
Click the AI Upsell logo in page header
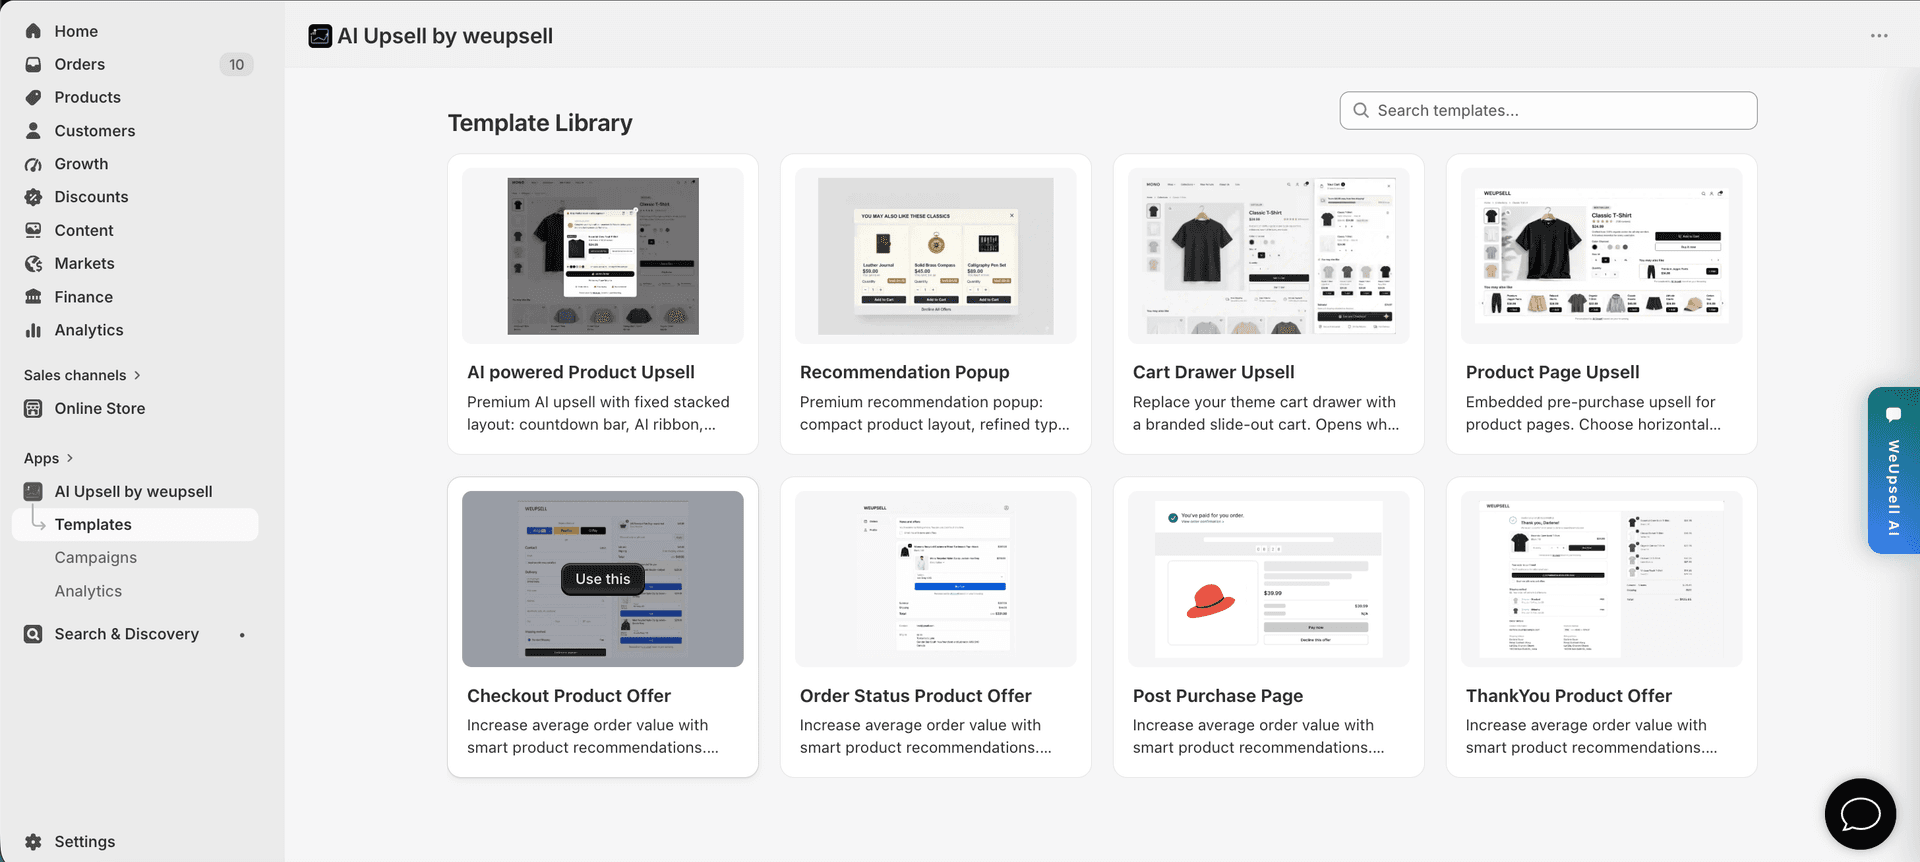tap(320, 36)
